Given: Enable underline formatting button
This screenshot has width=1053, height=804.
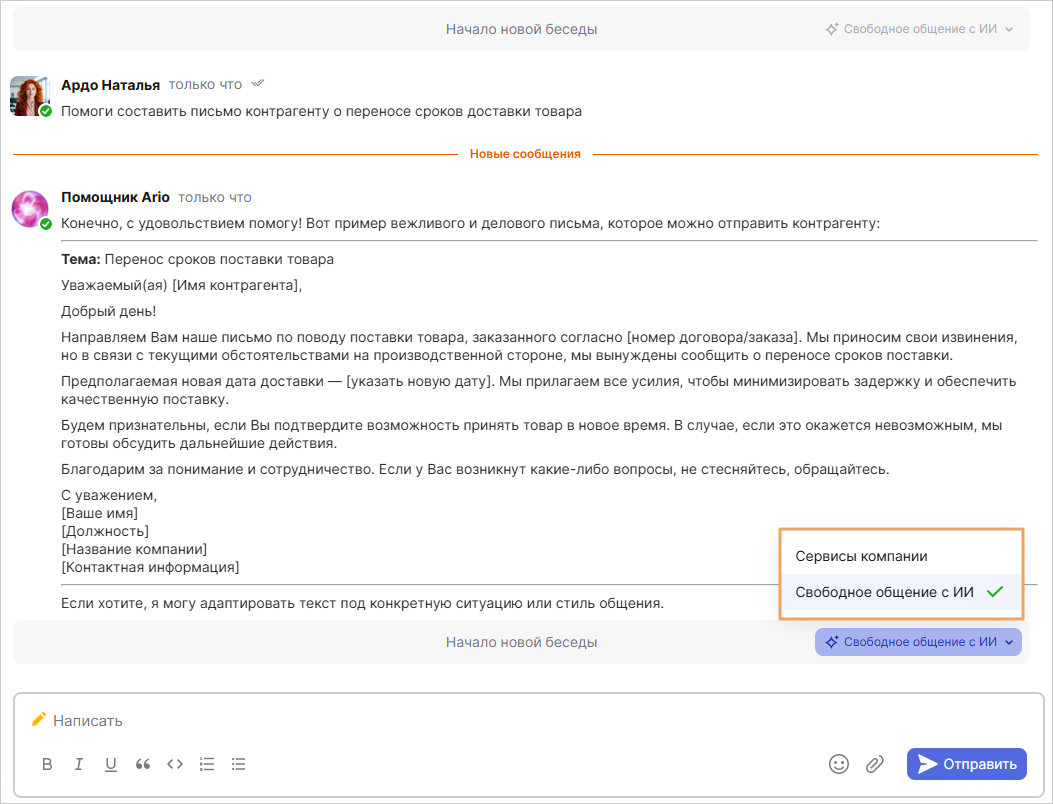Looking at the screenshot, I should coord(111,764).
